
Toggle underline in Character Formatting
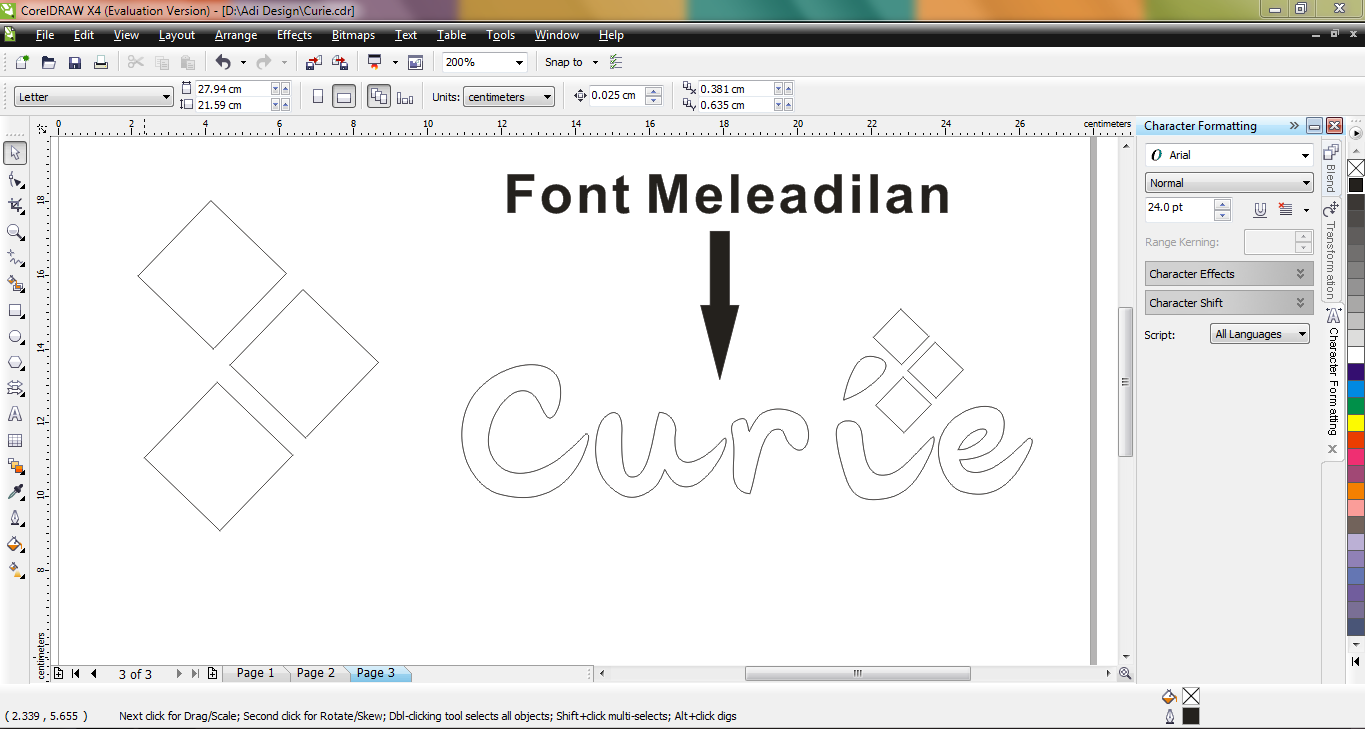coord(1260,210)
